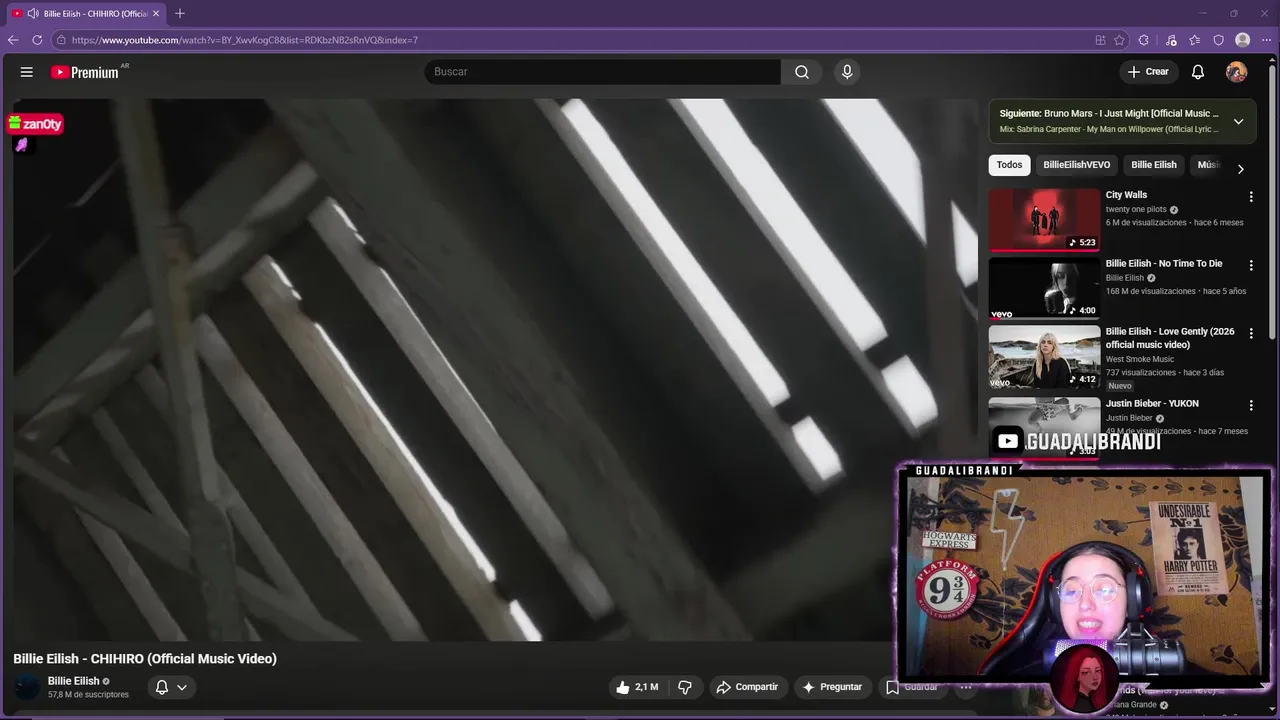Open options for Love Gently video
Screen dimensions: 1280x720
pos(1250,333)
